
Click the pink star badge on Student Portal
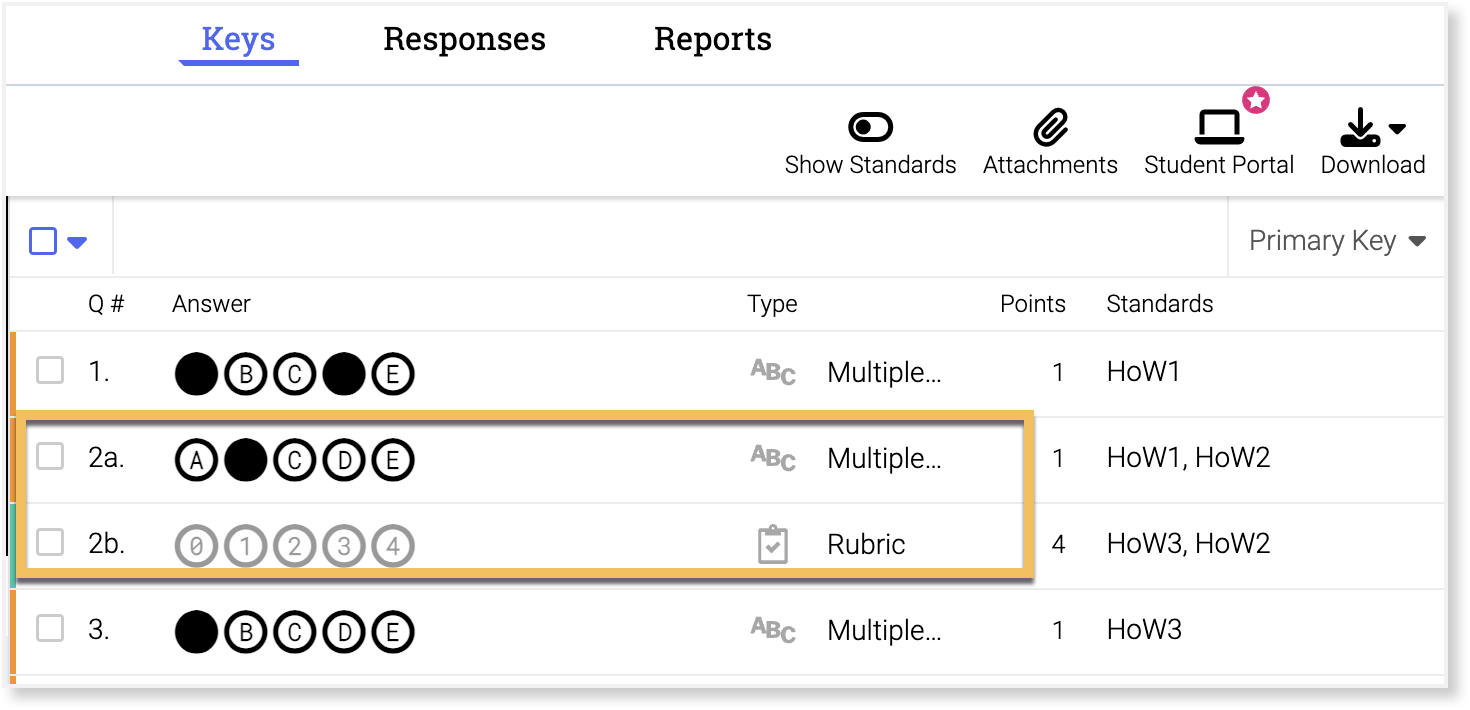(x=1256, y=100)
